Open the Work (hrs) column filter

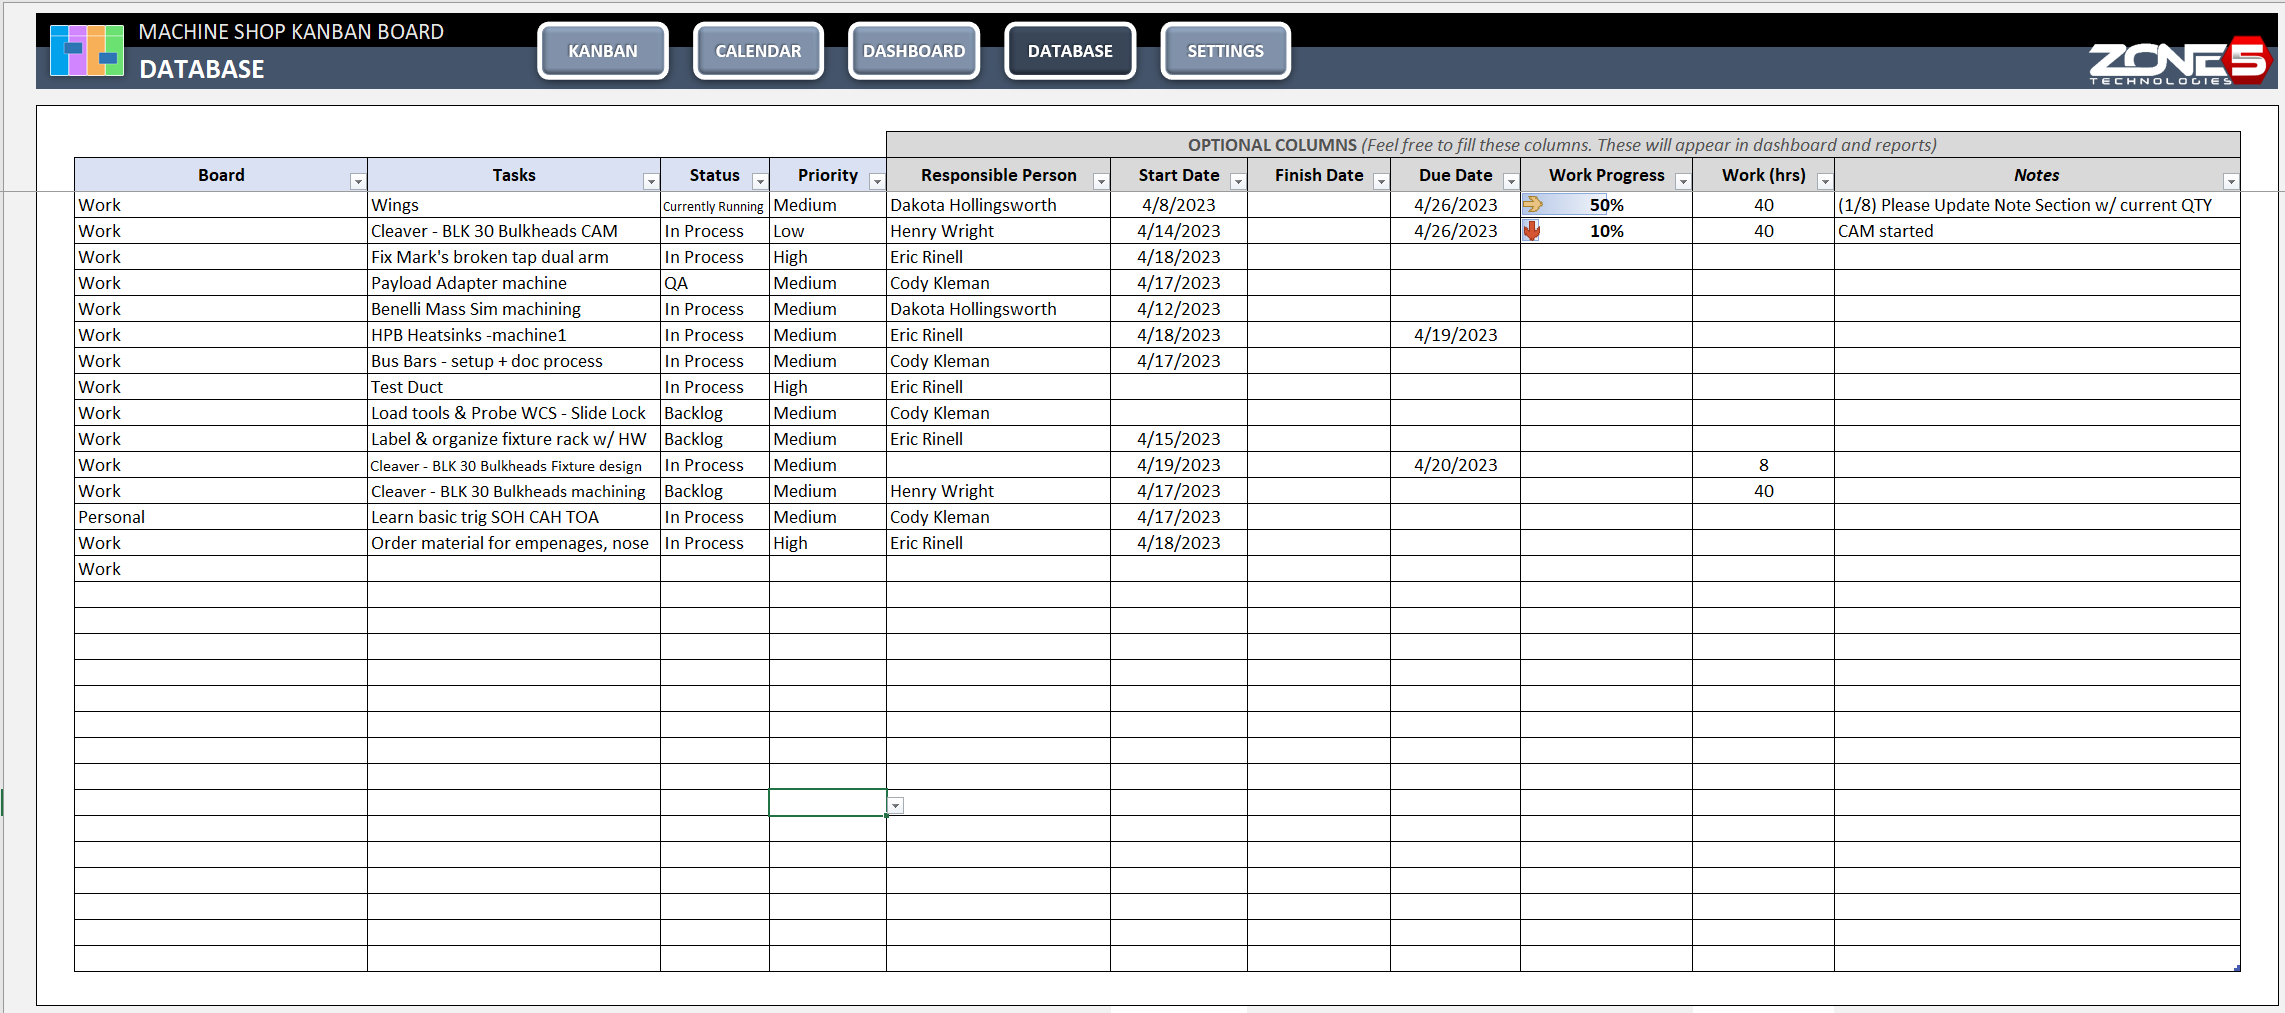pyautogui.click(x=1825, y=180)
